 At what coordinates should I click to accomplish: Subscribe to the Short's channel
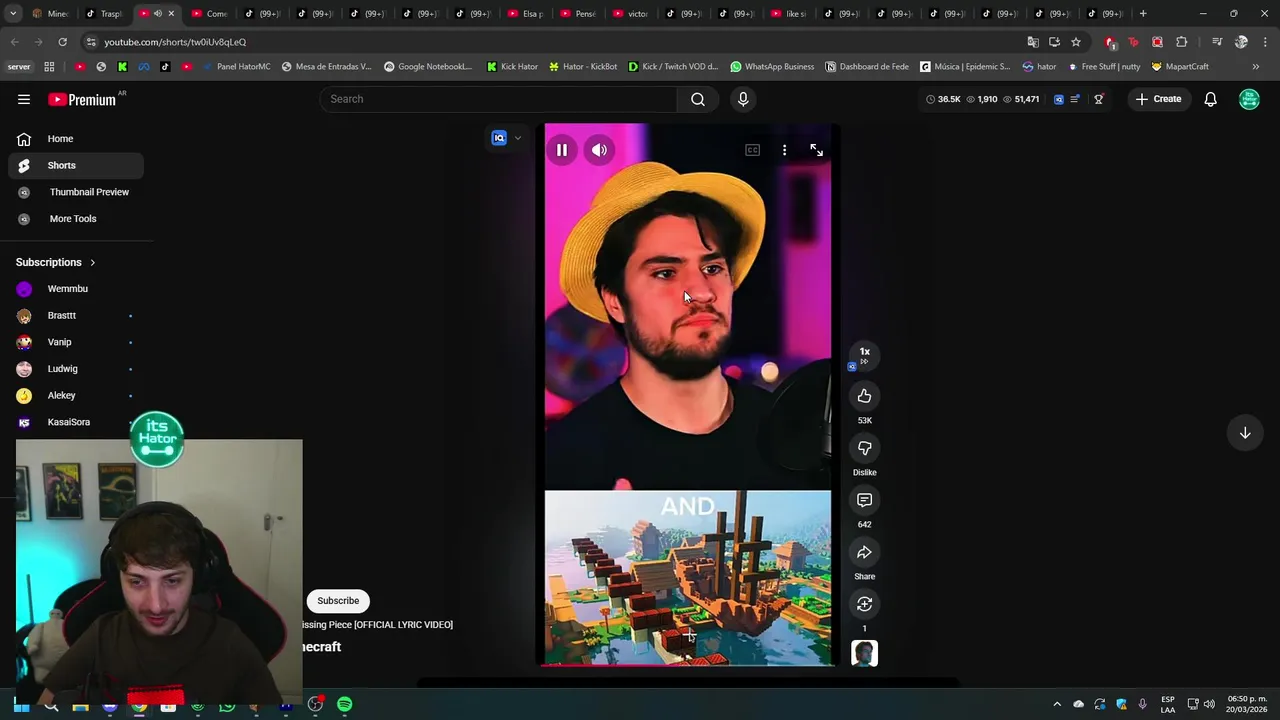point(338,601)
